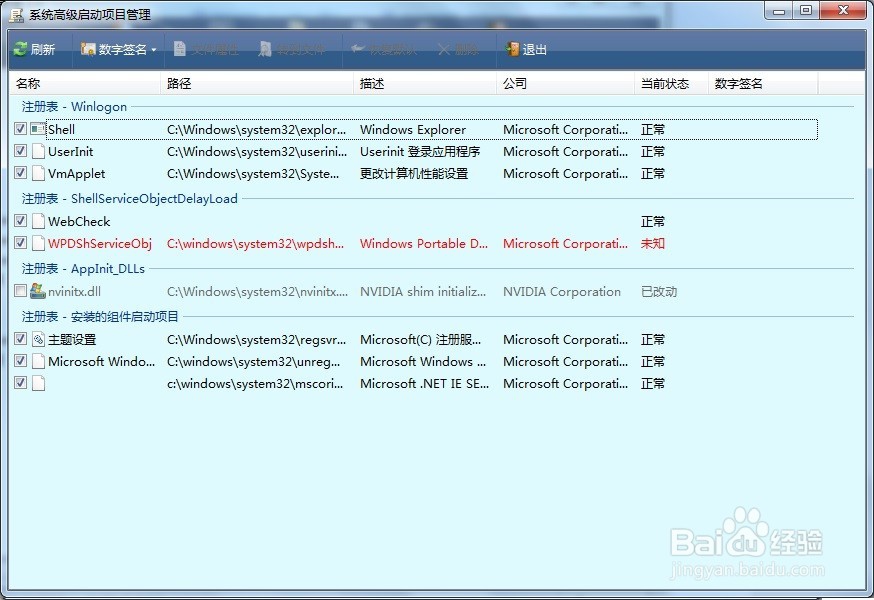Click path C:\Windows\system32\nvinitx....
The height and width of the screenshot is (600, 874).
pyautogui.click(x=258, y=292)
